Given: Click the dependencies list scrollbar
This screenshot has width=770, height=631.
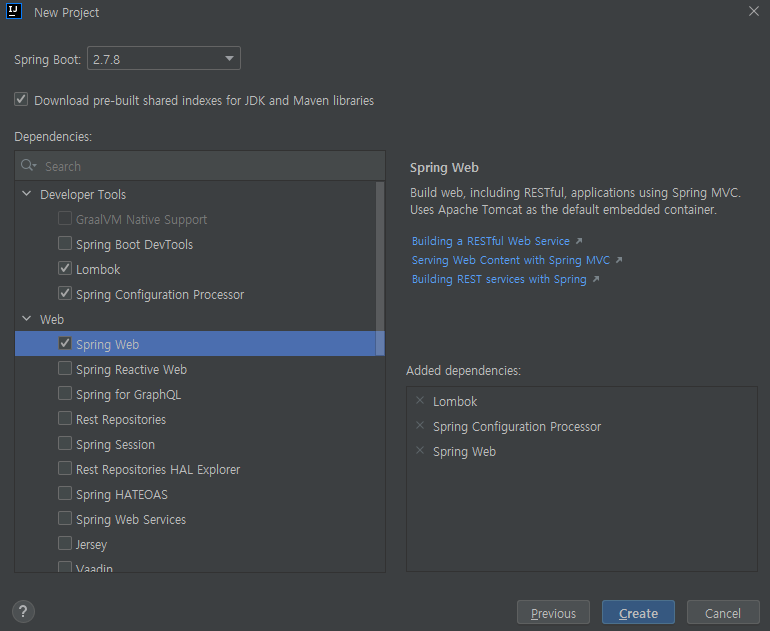Looking at the screenshot, I should tap(380, 268).
